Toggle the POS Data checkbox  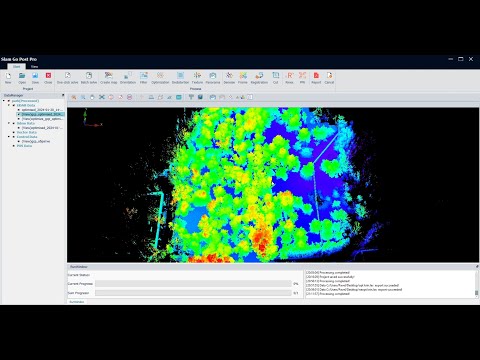point(14,146)
